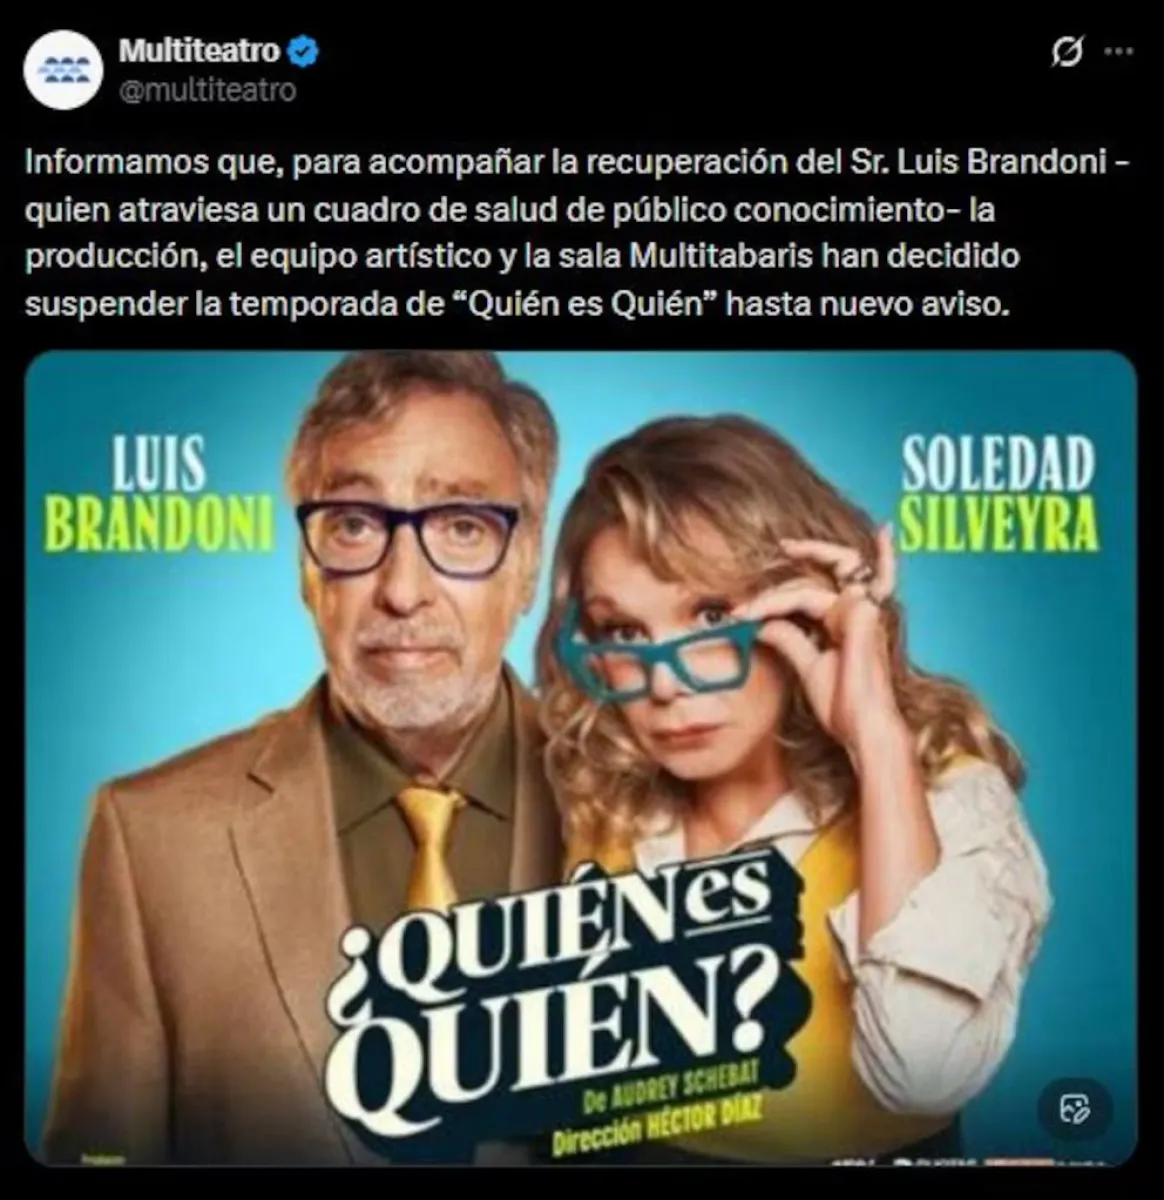Screen dimensions: 1164x1200
Task: Open the Quién es Quién poster image
Action: tap(580, 758)
